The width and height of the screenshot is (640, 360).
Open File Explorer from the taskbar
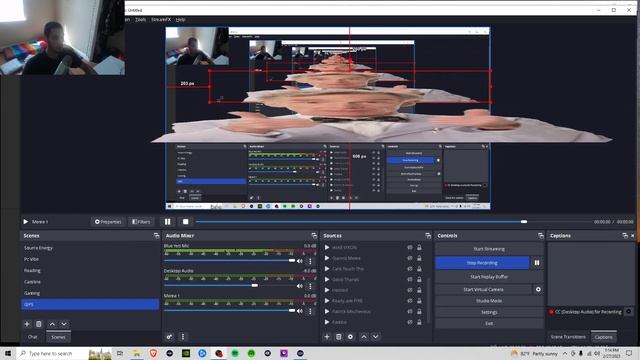click(137, 353)
